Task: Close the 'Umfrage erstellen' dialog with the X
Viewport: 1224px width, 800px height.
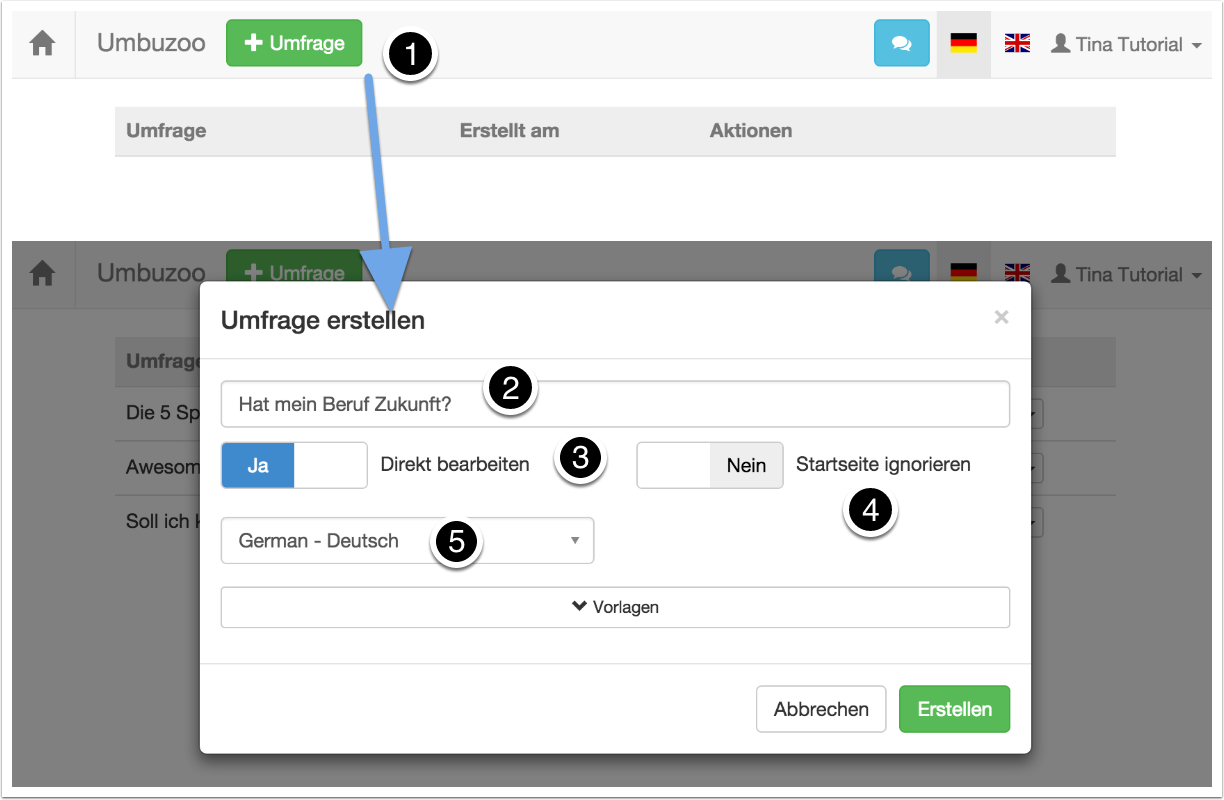Action: click(x=1001, y=317)
